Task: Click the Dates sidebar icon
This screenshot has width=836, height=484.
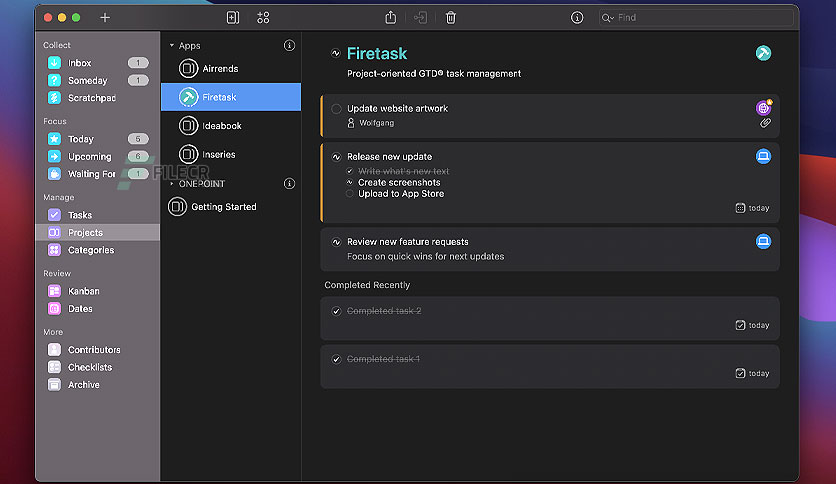Action: click(54, 309)
